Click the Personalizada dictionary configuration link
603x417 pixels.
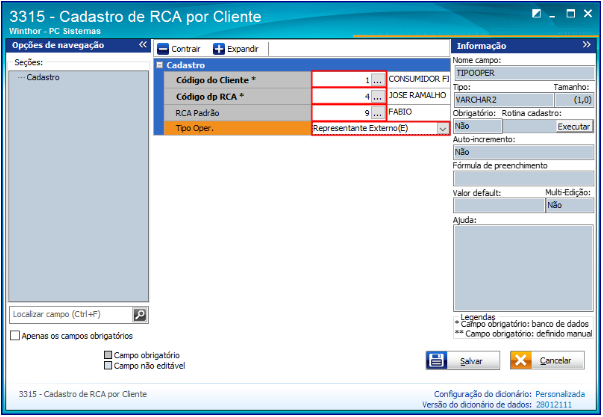pyautogui.click(x=560, y=394)
